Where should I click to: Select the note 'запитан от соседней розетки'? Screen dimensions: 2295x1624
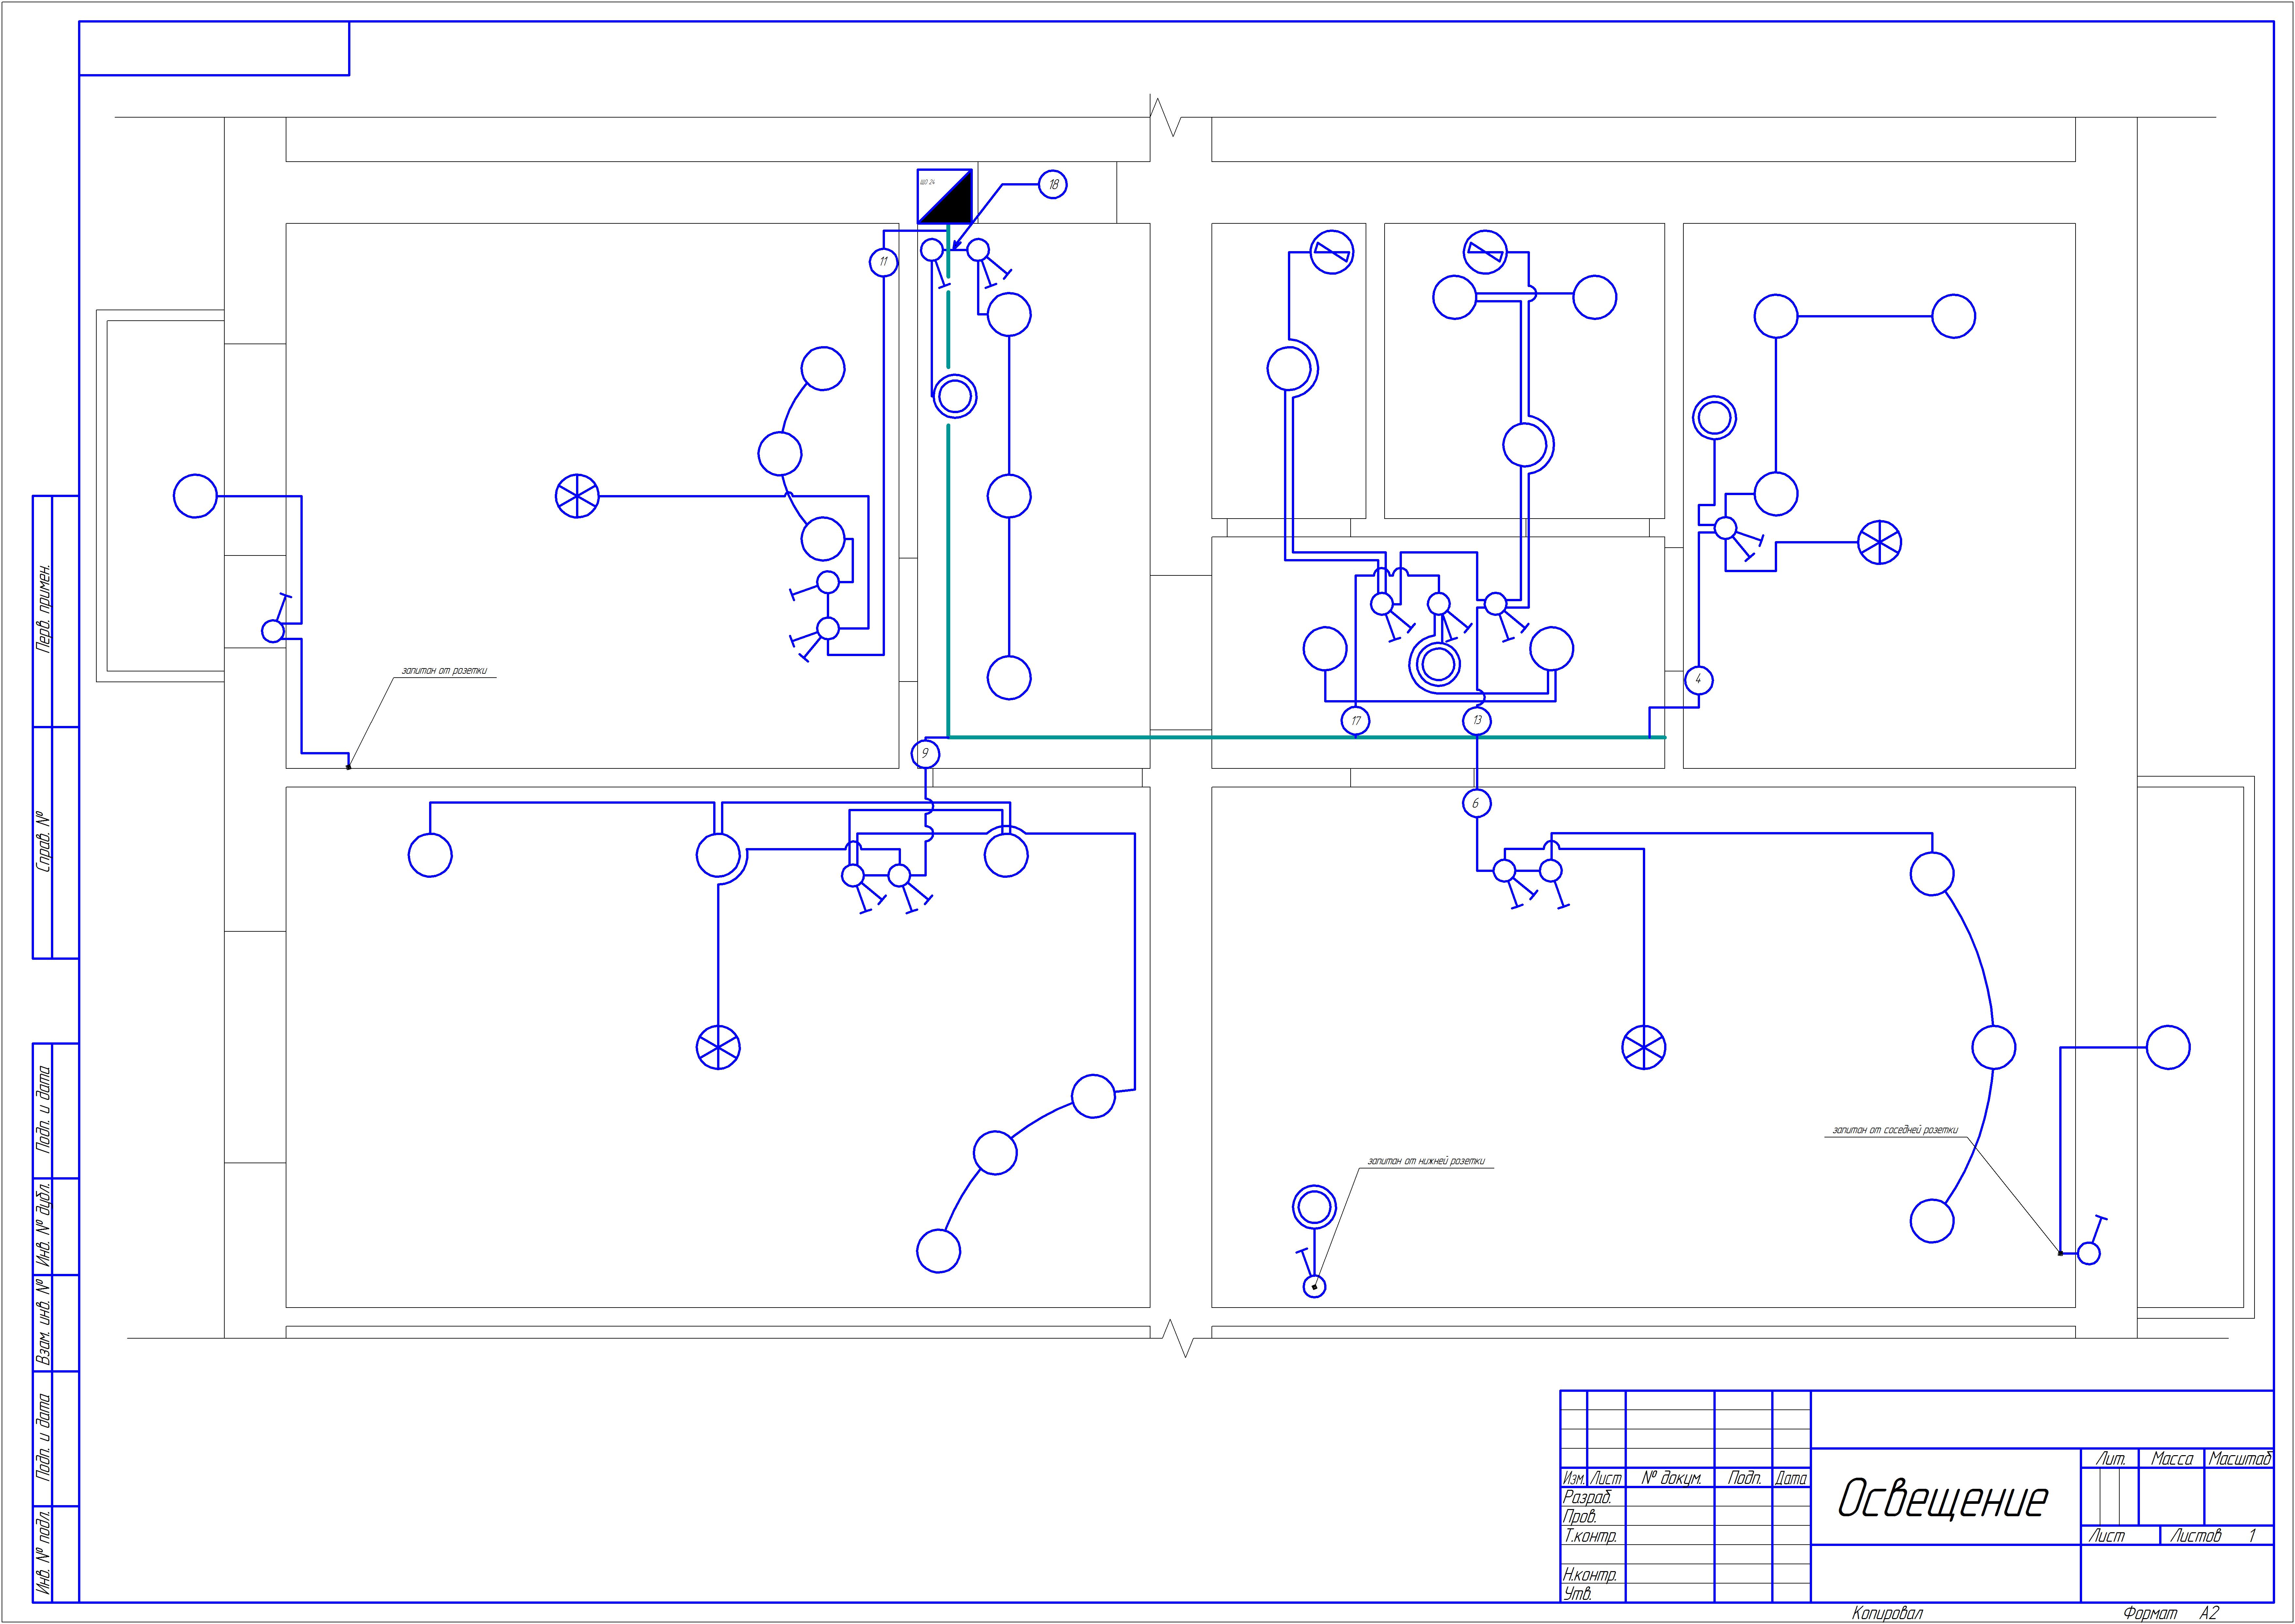(1895, 1130)
